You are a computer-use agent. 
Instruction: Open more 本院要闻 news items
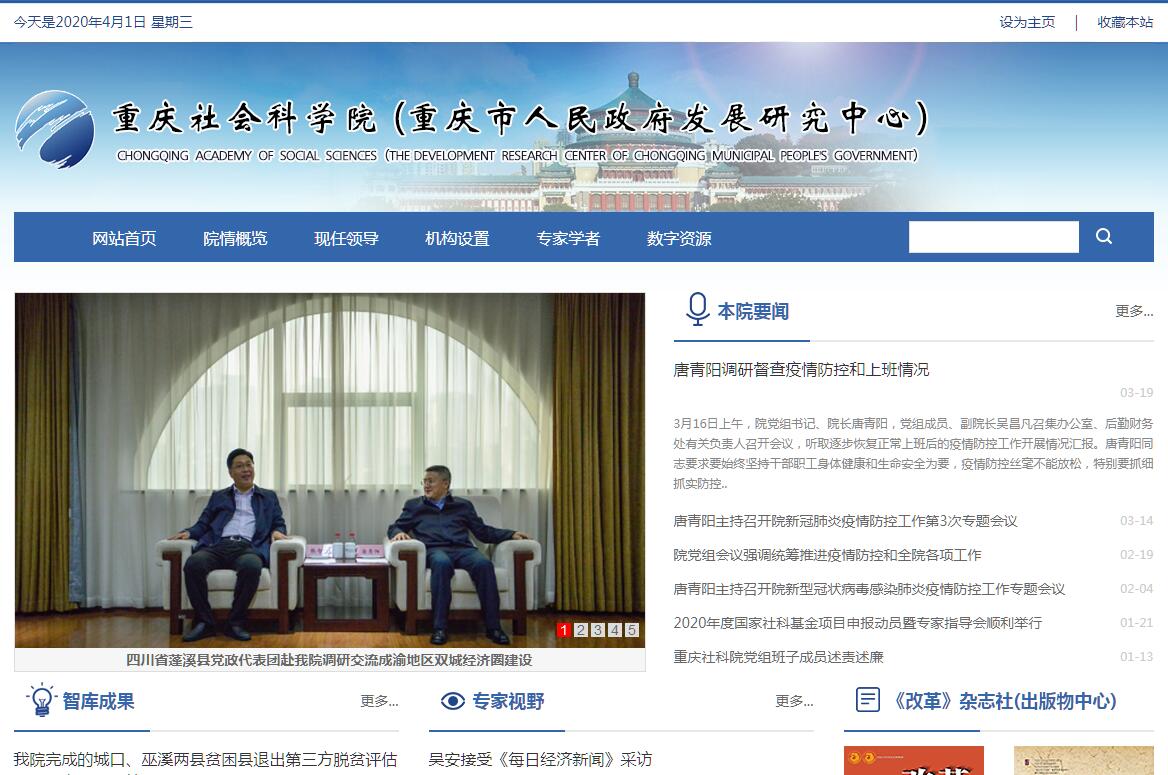point(1134,311)
